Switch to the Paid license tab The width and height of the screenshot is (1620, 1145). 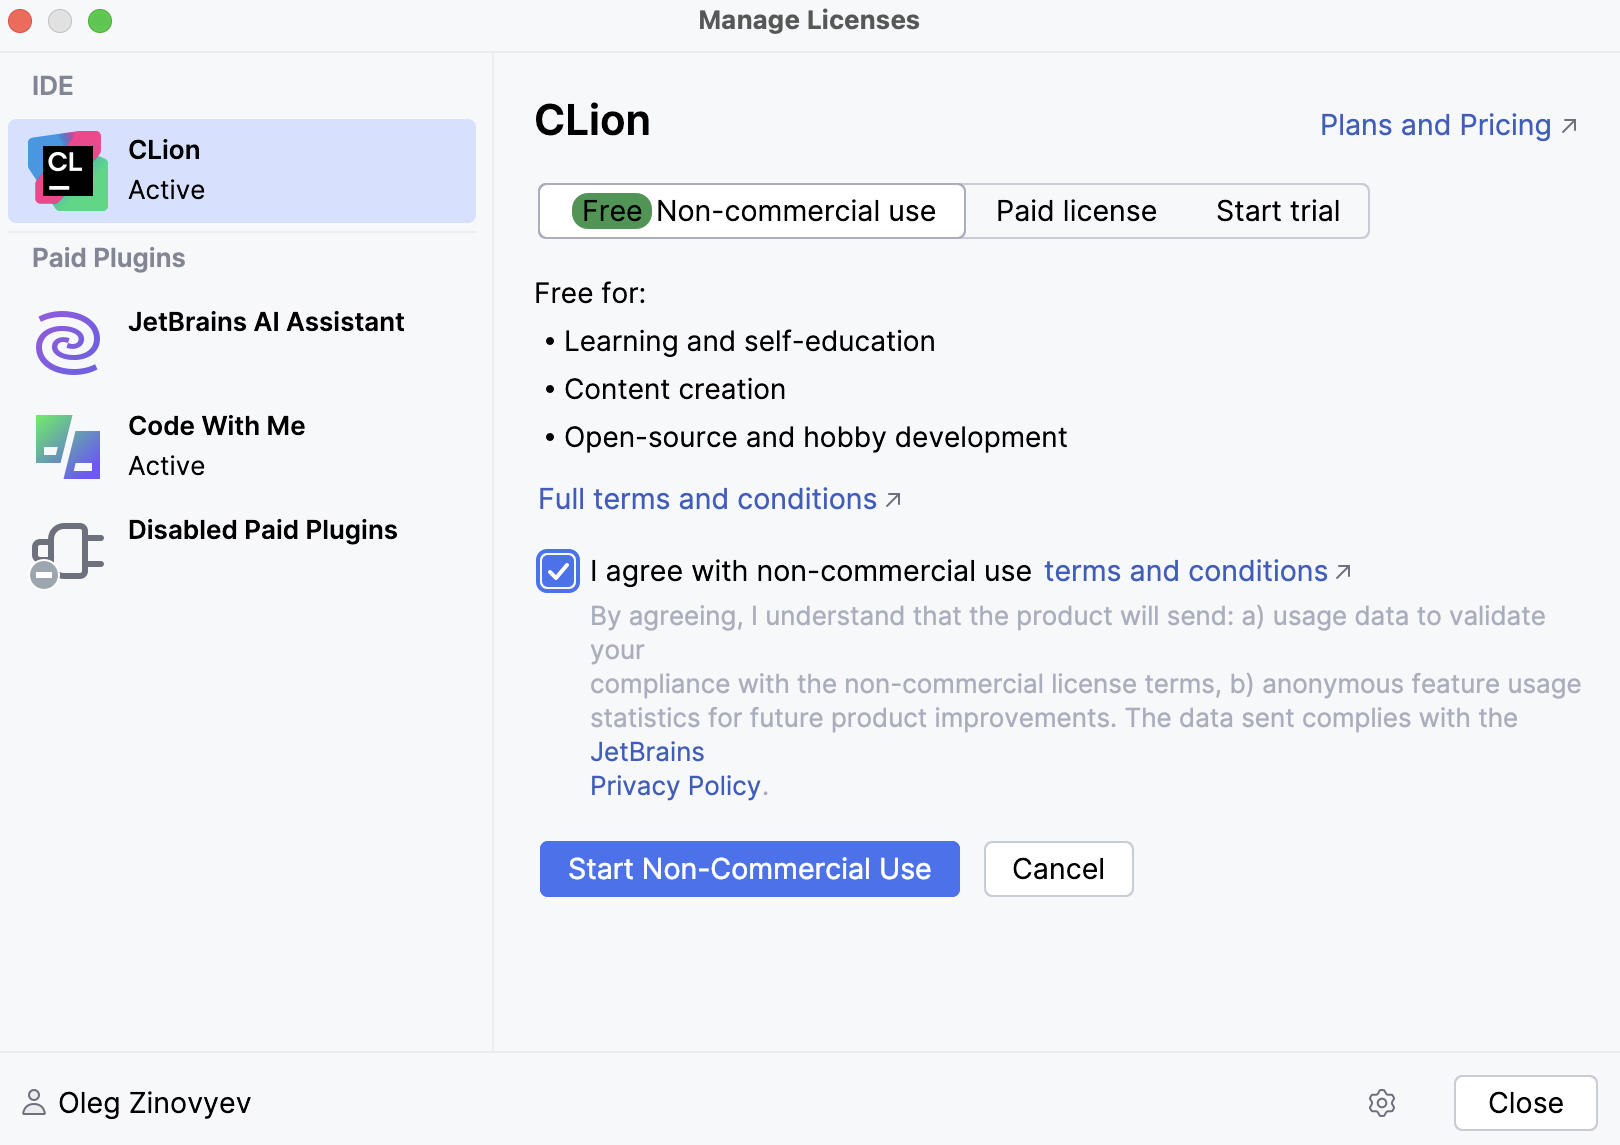[x=1075, y=211]
